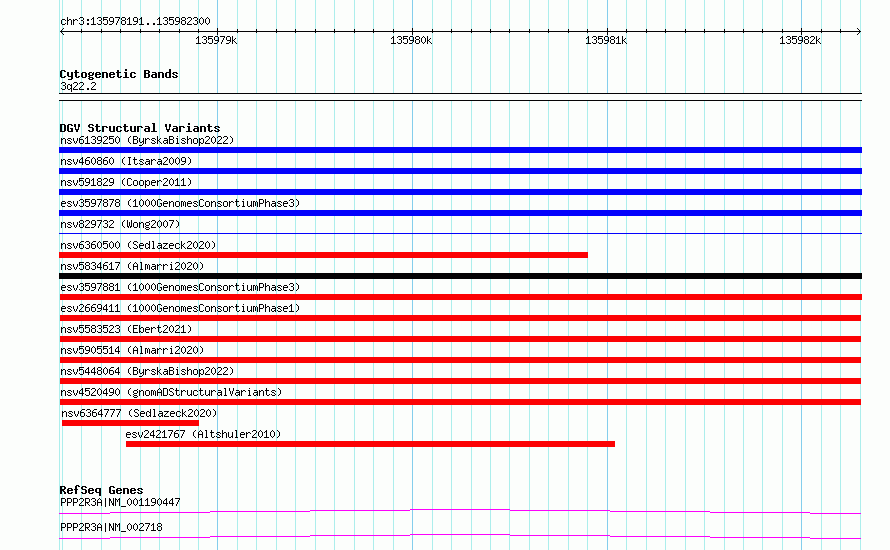Open esv3597881 (1000GenomesConsortiumPhase3) variant
Viewport: 890px width, 550px height.
180,287
